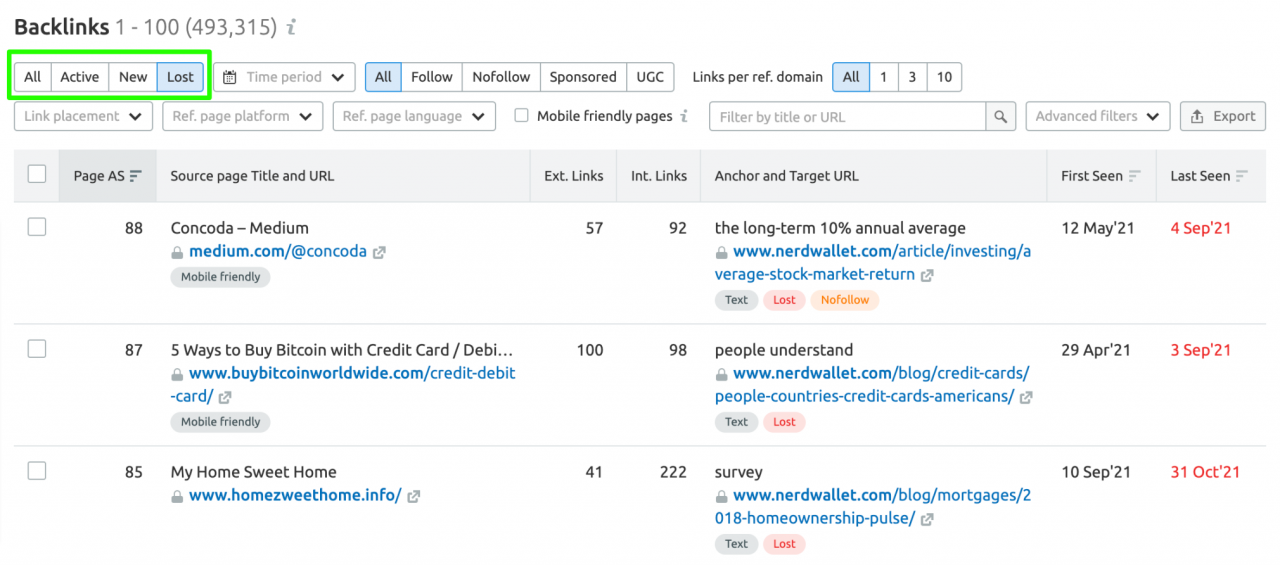Click the Nofollow tag in Concoda row
The width and height of the screenshot is (1280, 565).
(x=845, y=300)
